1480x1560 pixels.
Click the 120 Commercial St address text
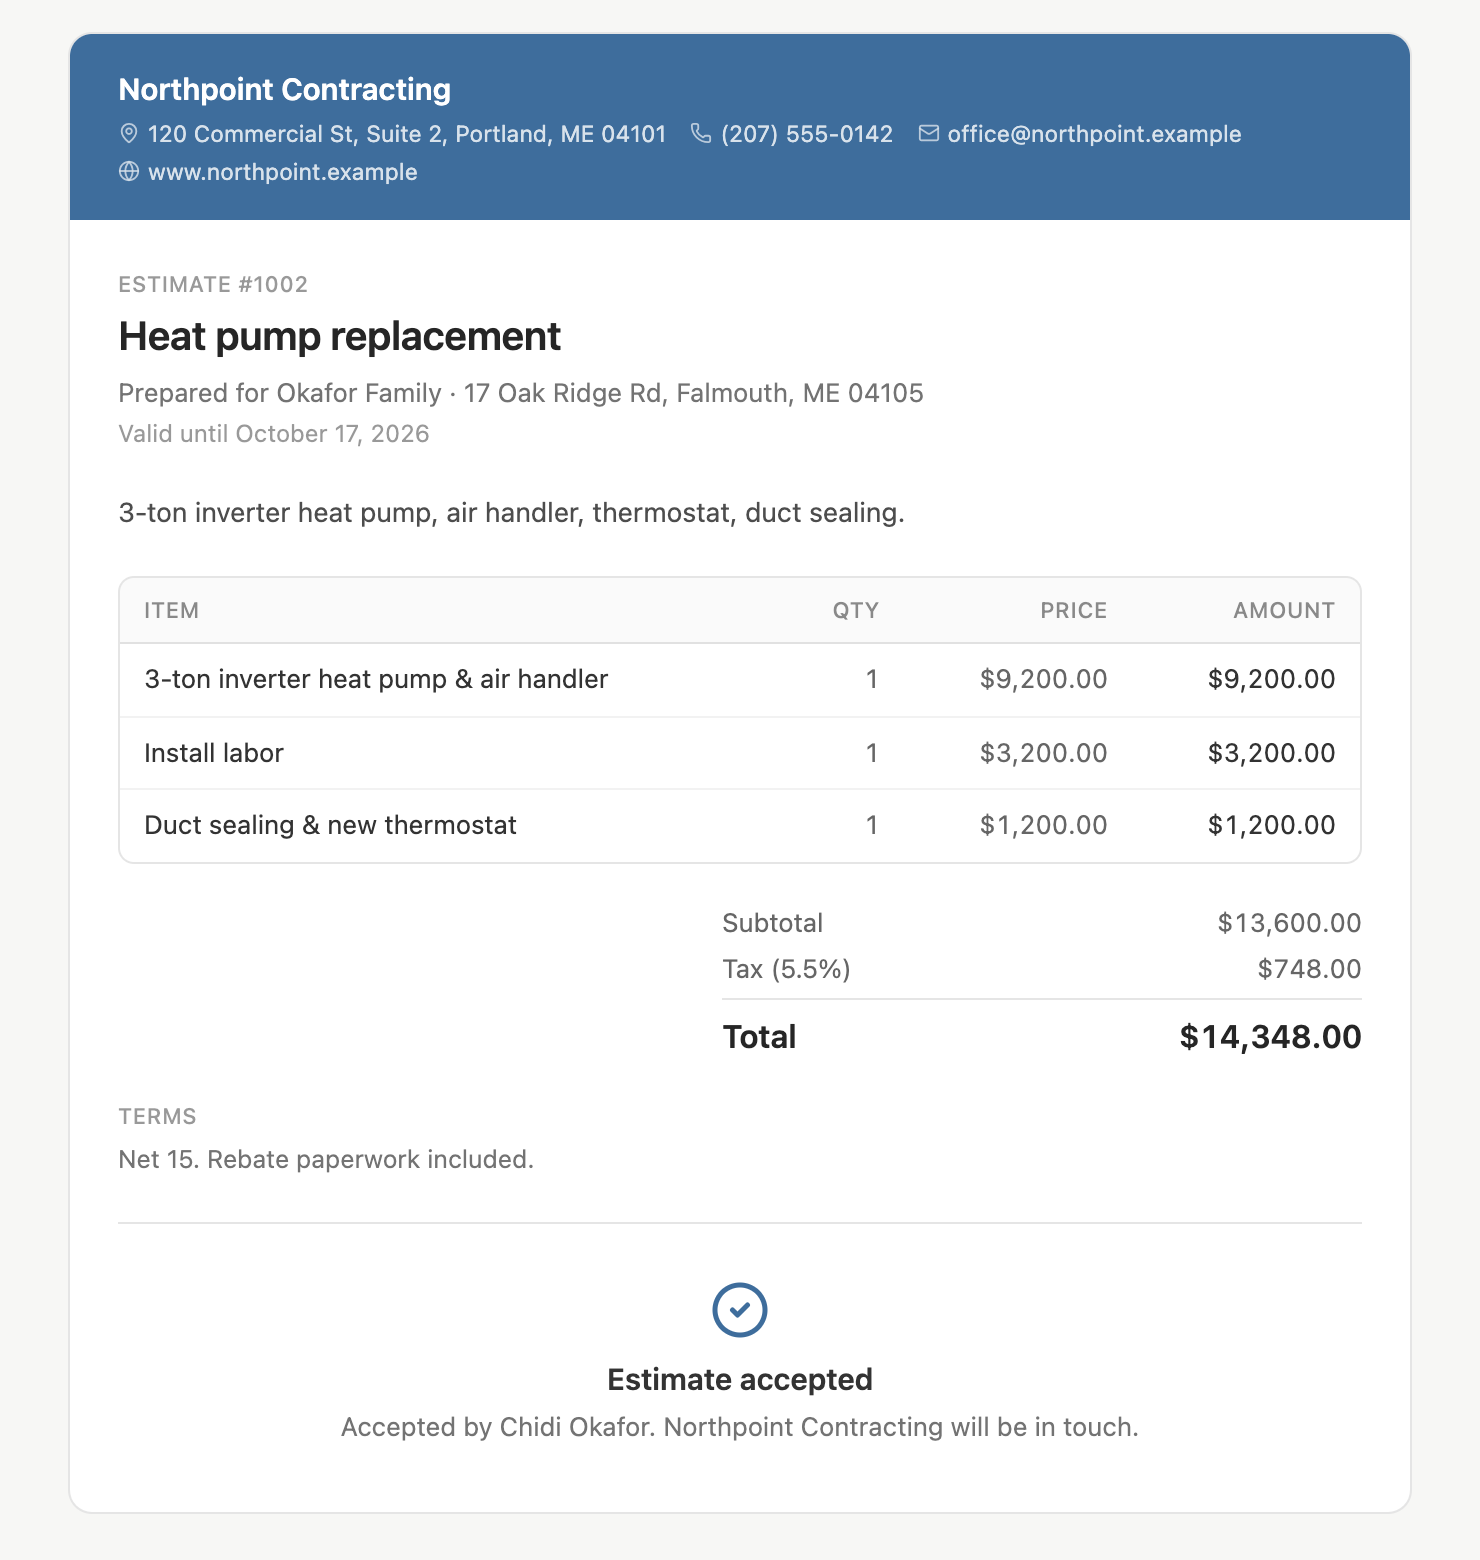point(407,134)
